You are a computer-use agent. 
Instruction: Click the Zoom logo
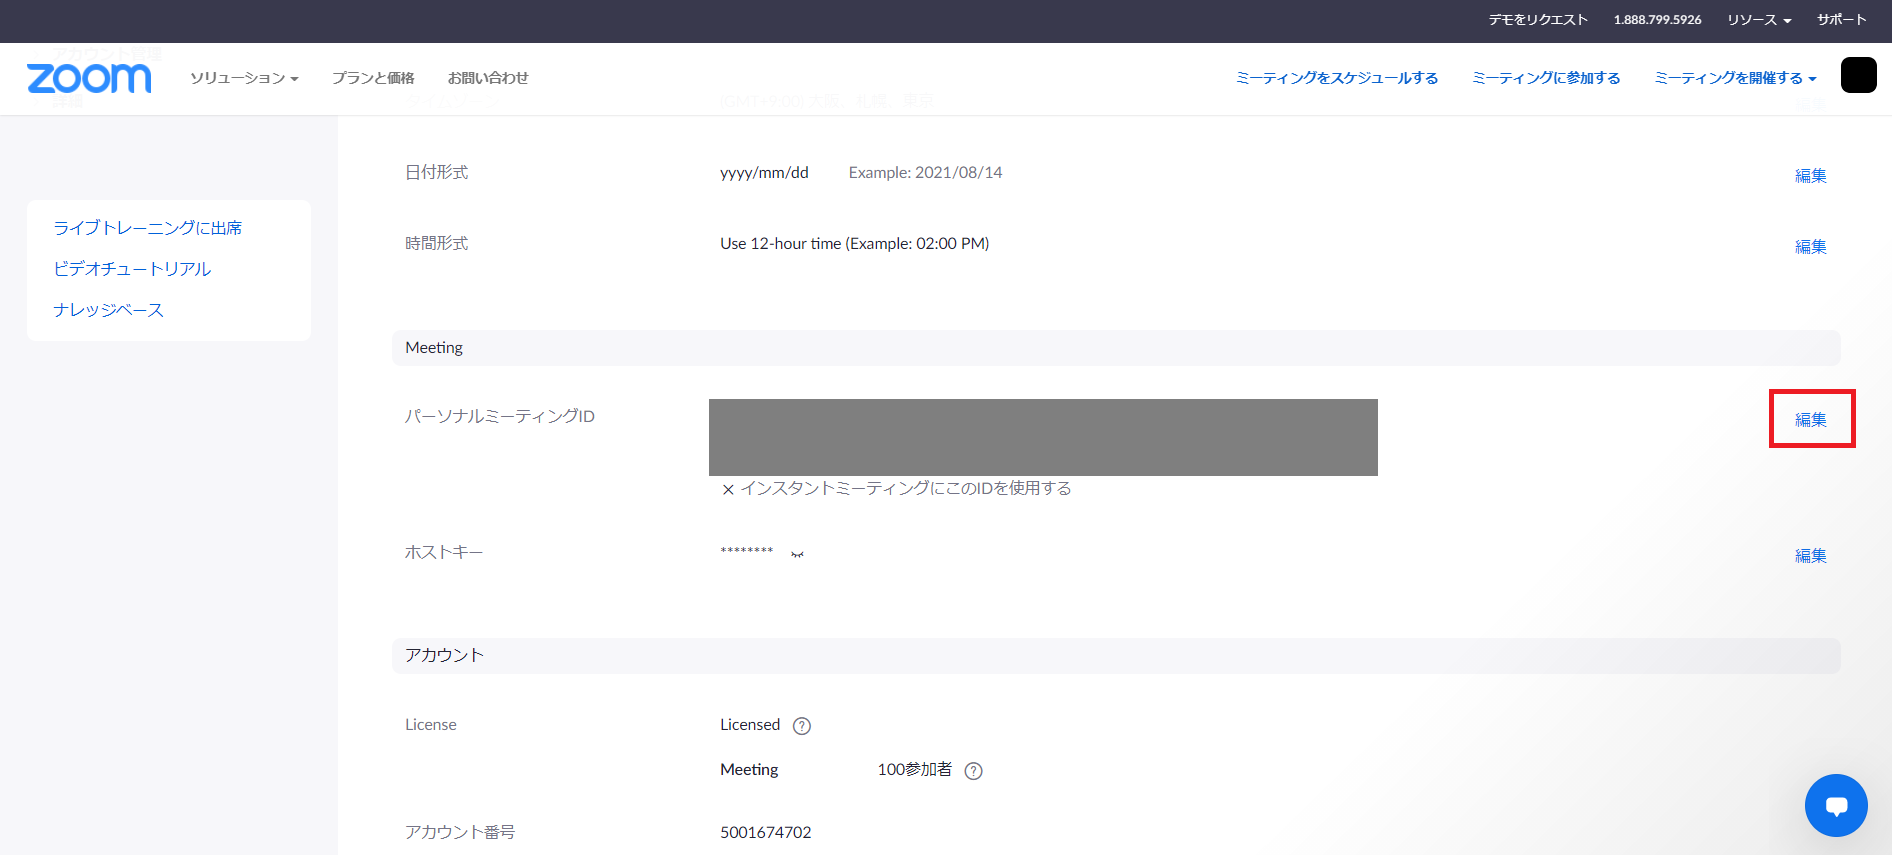pos(89,78)
